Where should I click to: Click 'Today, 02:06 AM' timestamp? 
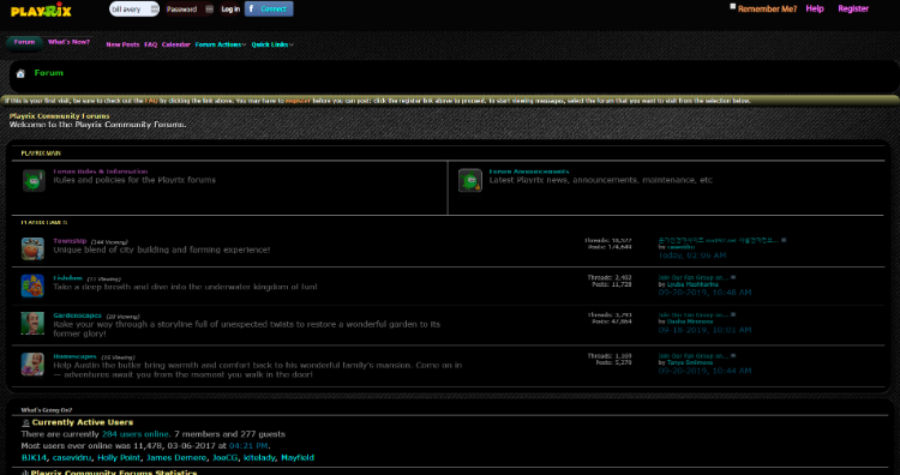(x=692, y=255)
